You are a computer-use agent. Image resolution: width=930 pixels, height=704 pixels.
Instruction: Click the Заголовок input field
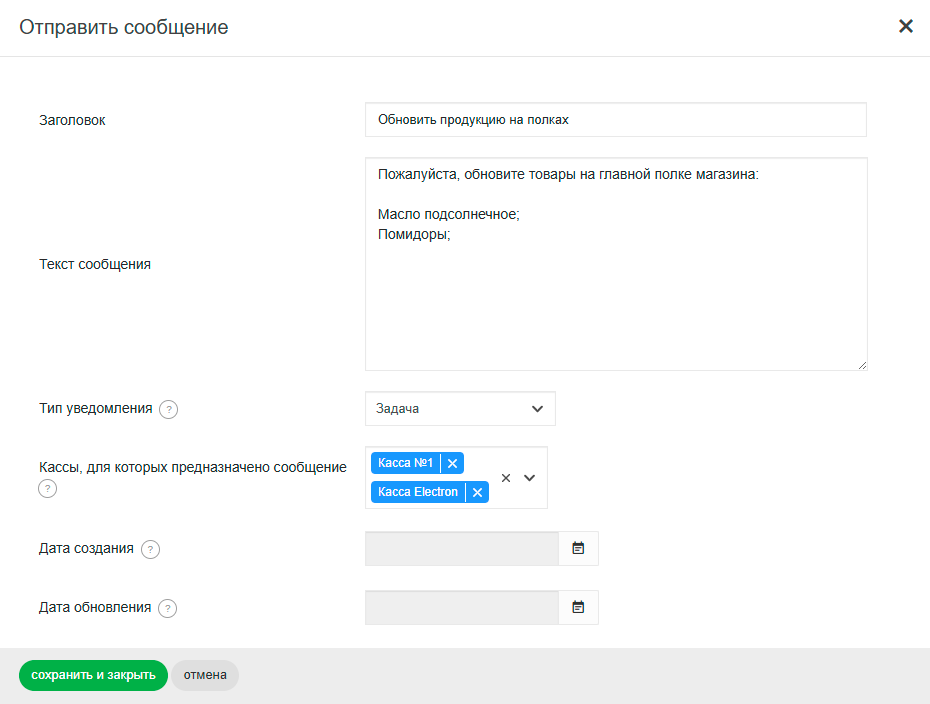[616, 120]
